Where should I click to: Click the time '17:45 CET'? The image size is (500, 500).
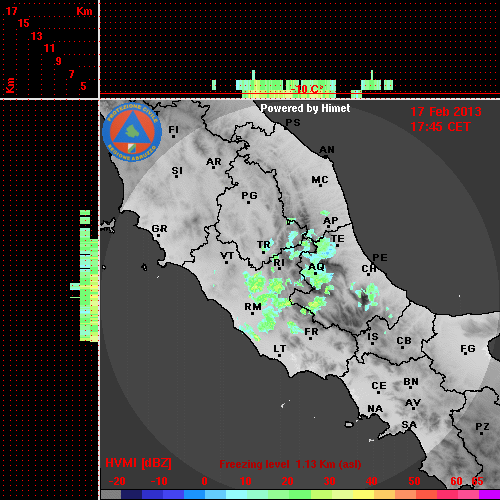point(440,127)
